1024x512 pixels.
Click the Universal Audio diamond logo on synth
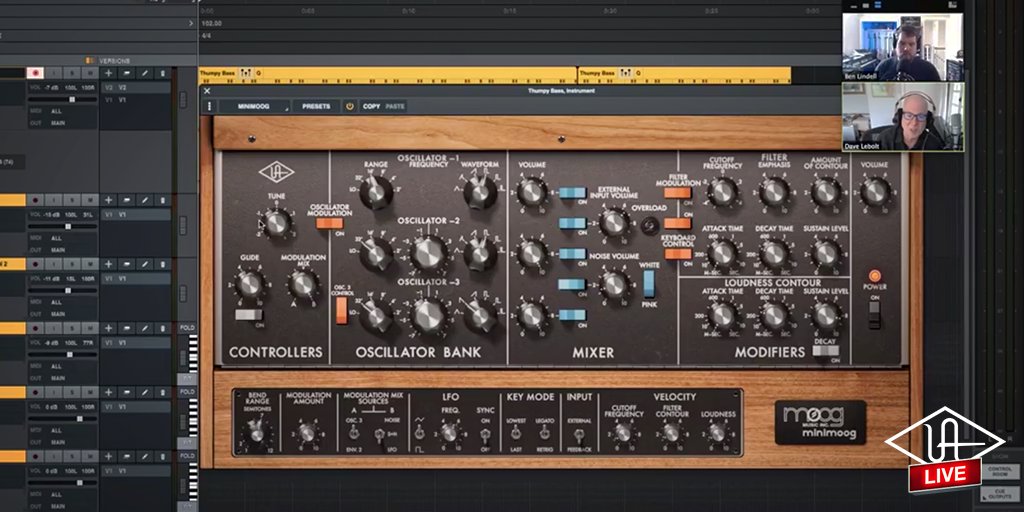pyautogui.click(x=276, y=172)
